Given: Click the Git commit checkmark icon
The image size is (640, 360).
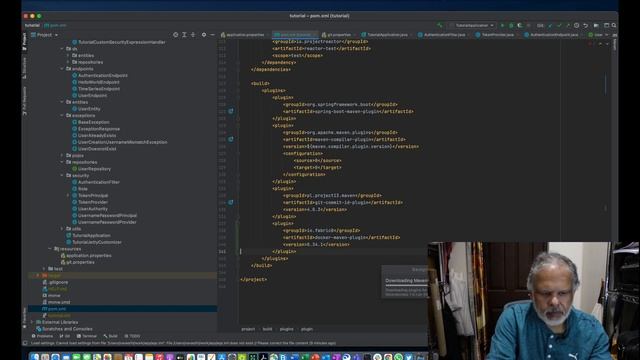Looking at the screenshot, I should (x=559, y=25).
